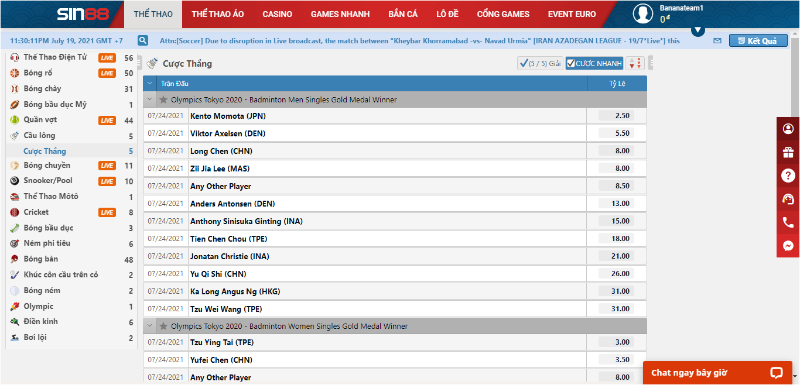Open the question mark help icon

(x=788, y=176)
